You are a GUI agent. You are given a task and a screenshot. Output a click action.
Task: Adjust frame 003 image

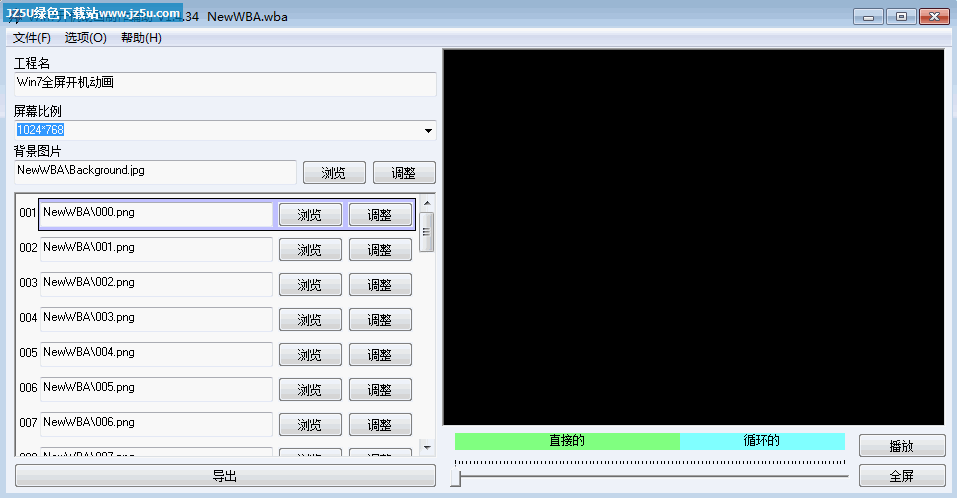pyautogui.click(x=380, y=285)
